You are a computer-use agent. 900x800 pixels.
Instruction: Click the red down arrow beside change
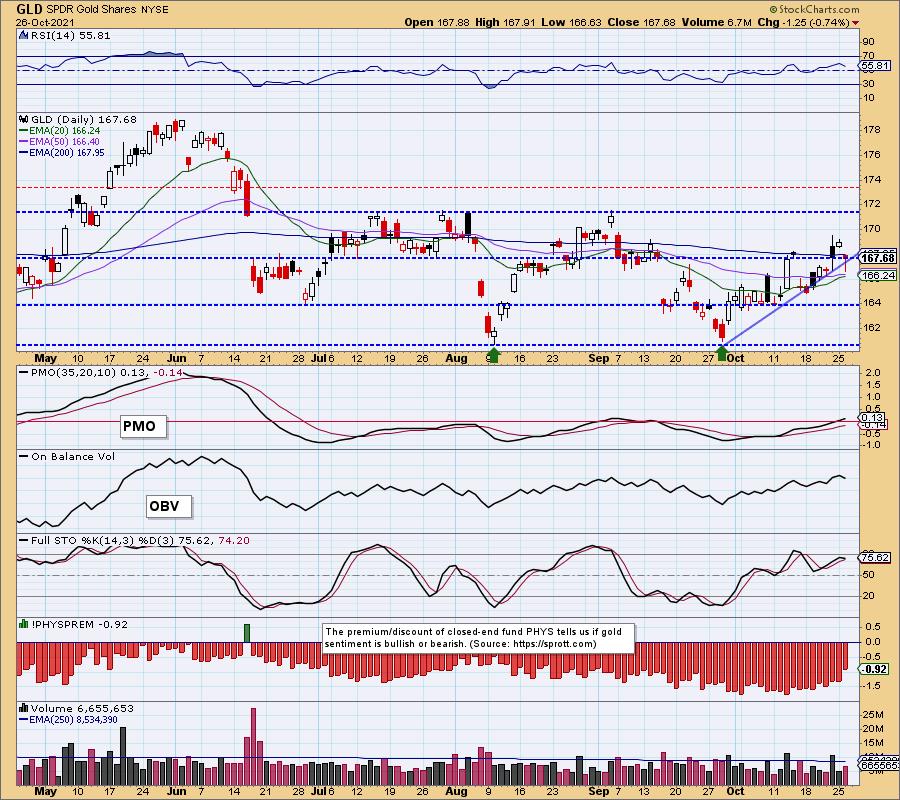(856, 23)
